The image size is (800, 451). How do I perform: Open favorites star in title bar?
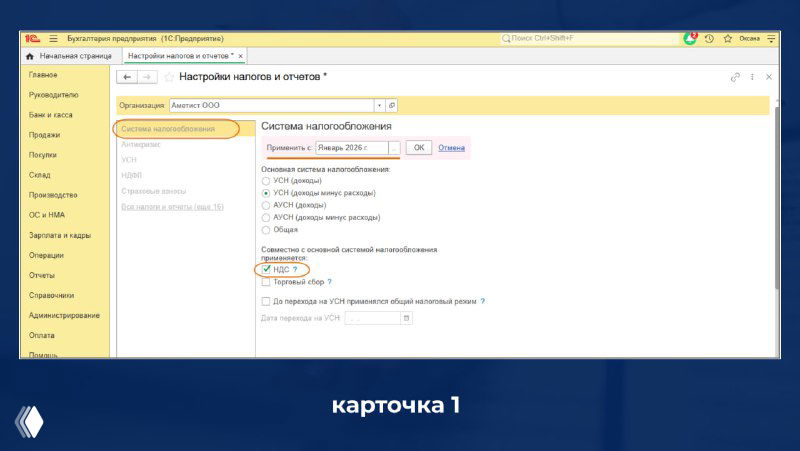[728, 39]
